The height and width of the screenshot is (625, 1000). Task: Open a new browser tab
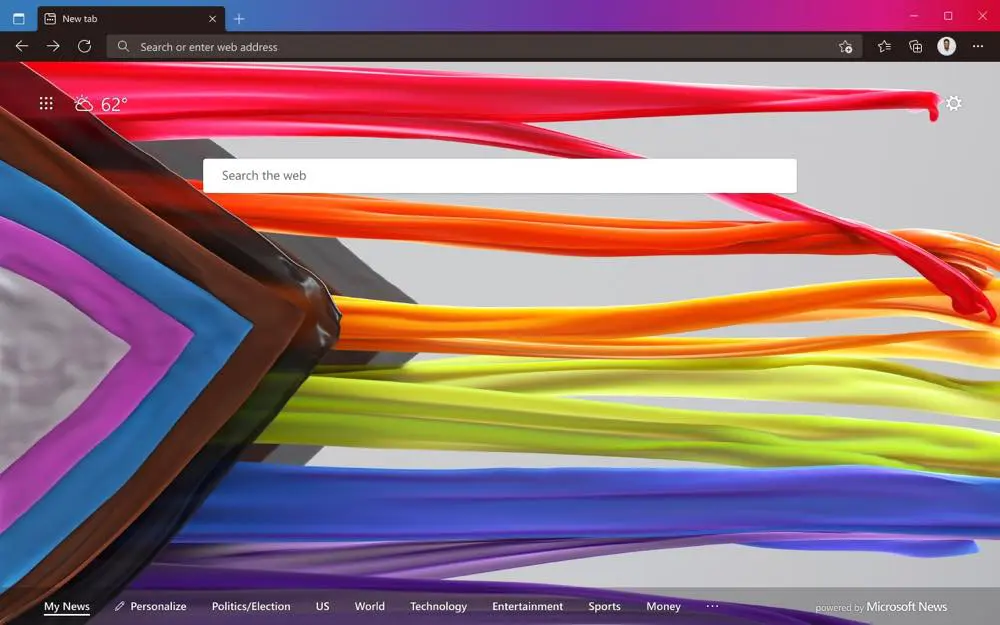(x=238, y=17)
